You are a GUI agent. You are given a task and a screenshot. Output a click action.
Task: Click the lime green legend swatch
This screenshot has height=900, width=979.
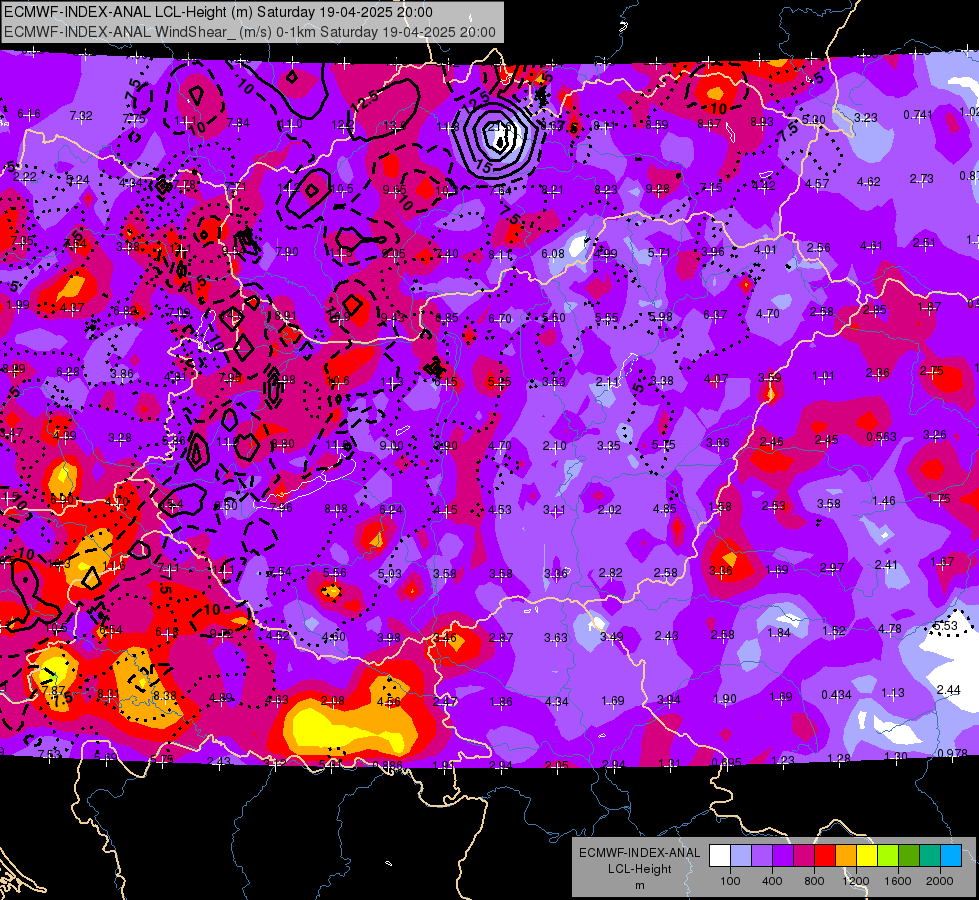pyautogui.click(x=888, y=856)
